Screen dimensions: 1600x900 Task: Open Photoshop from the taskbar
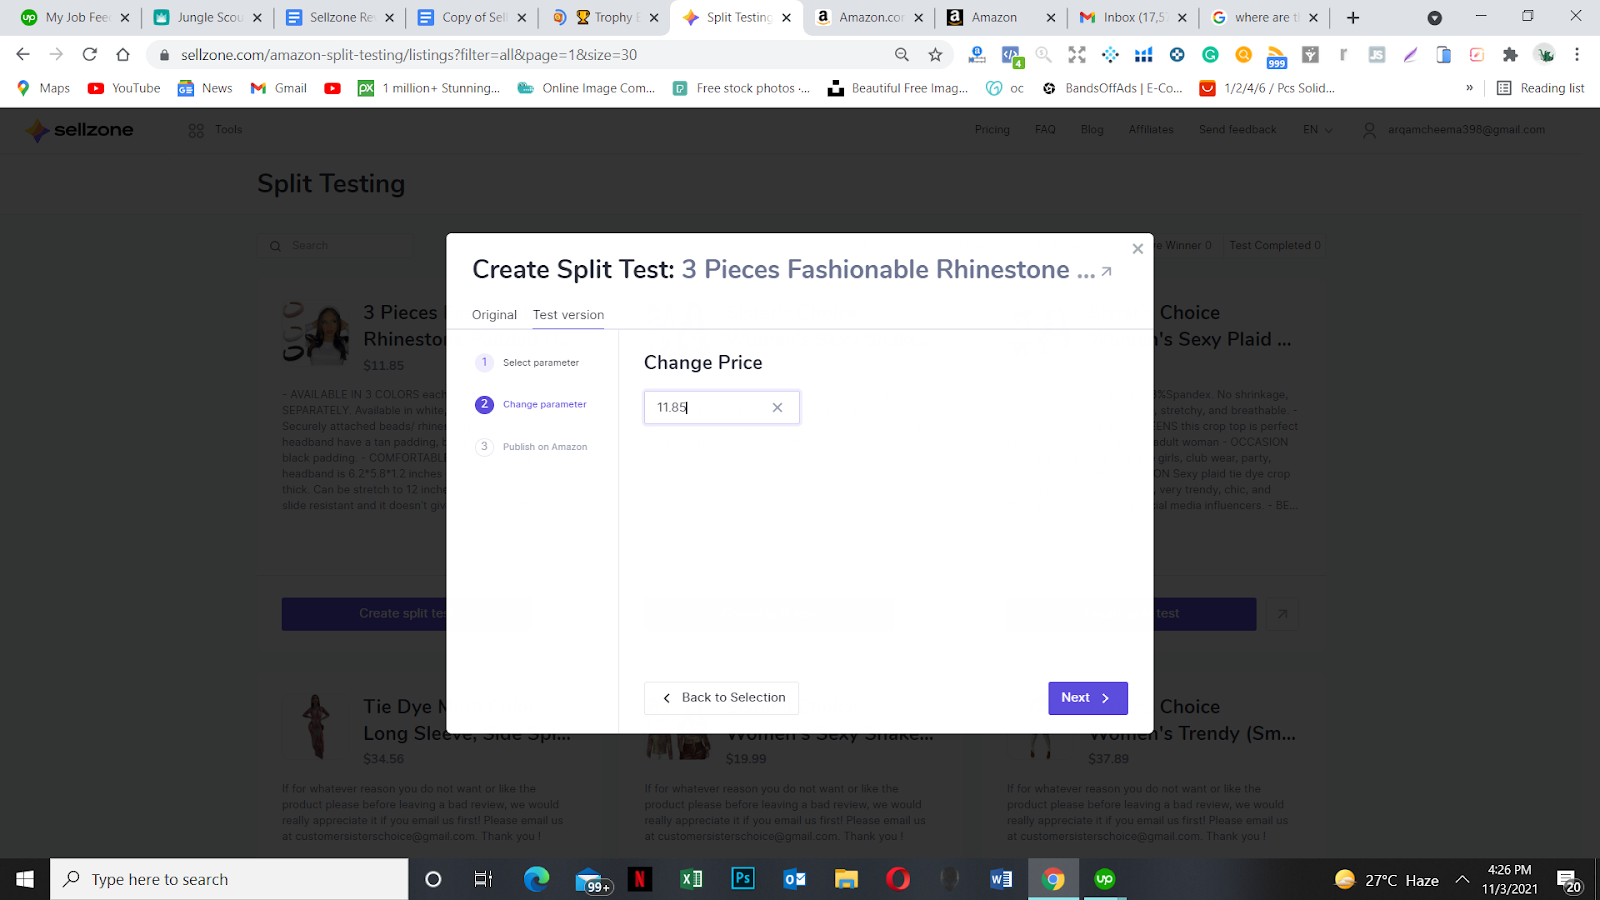(743, 879)
